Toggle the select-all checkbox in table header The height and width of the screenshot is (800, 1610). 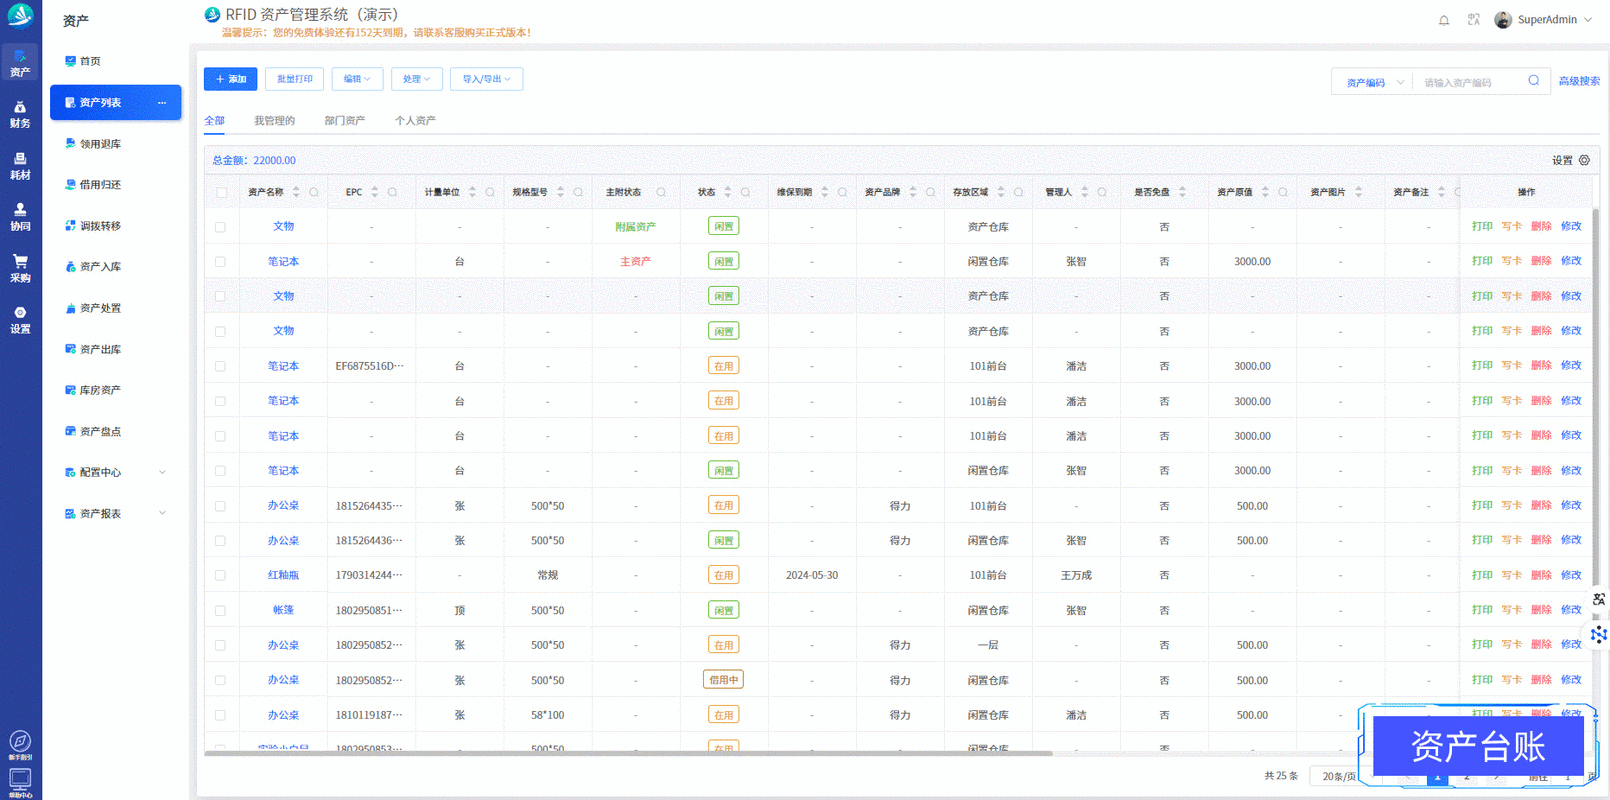click(x=221, y=192)
